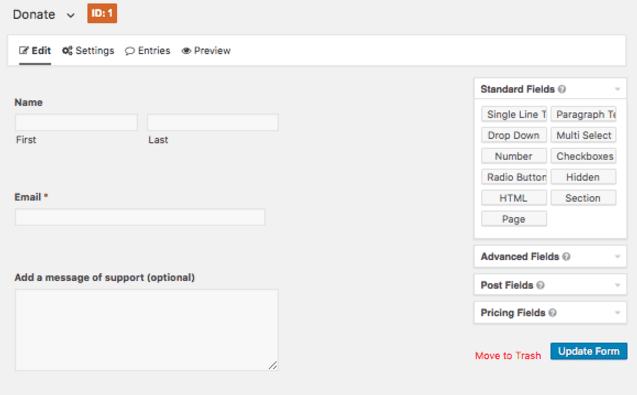Click the Standard Fields help icon
637x395 pixels.
pos(562,89)
